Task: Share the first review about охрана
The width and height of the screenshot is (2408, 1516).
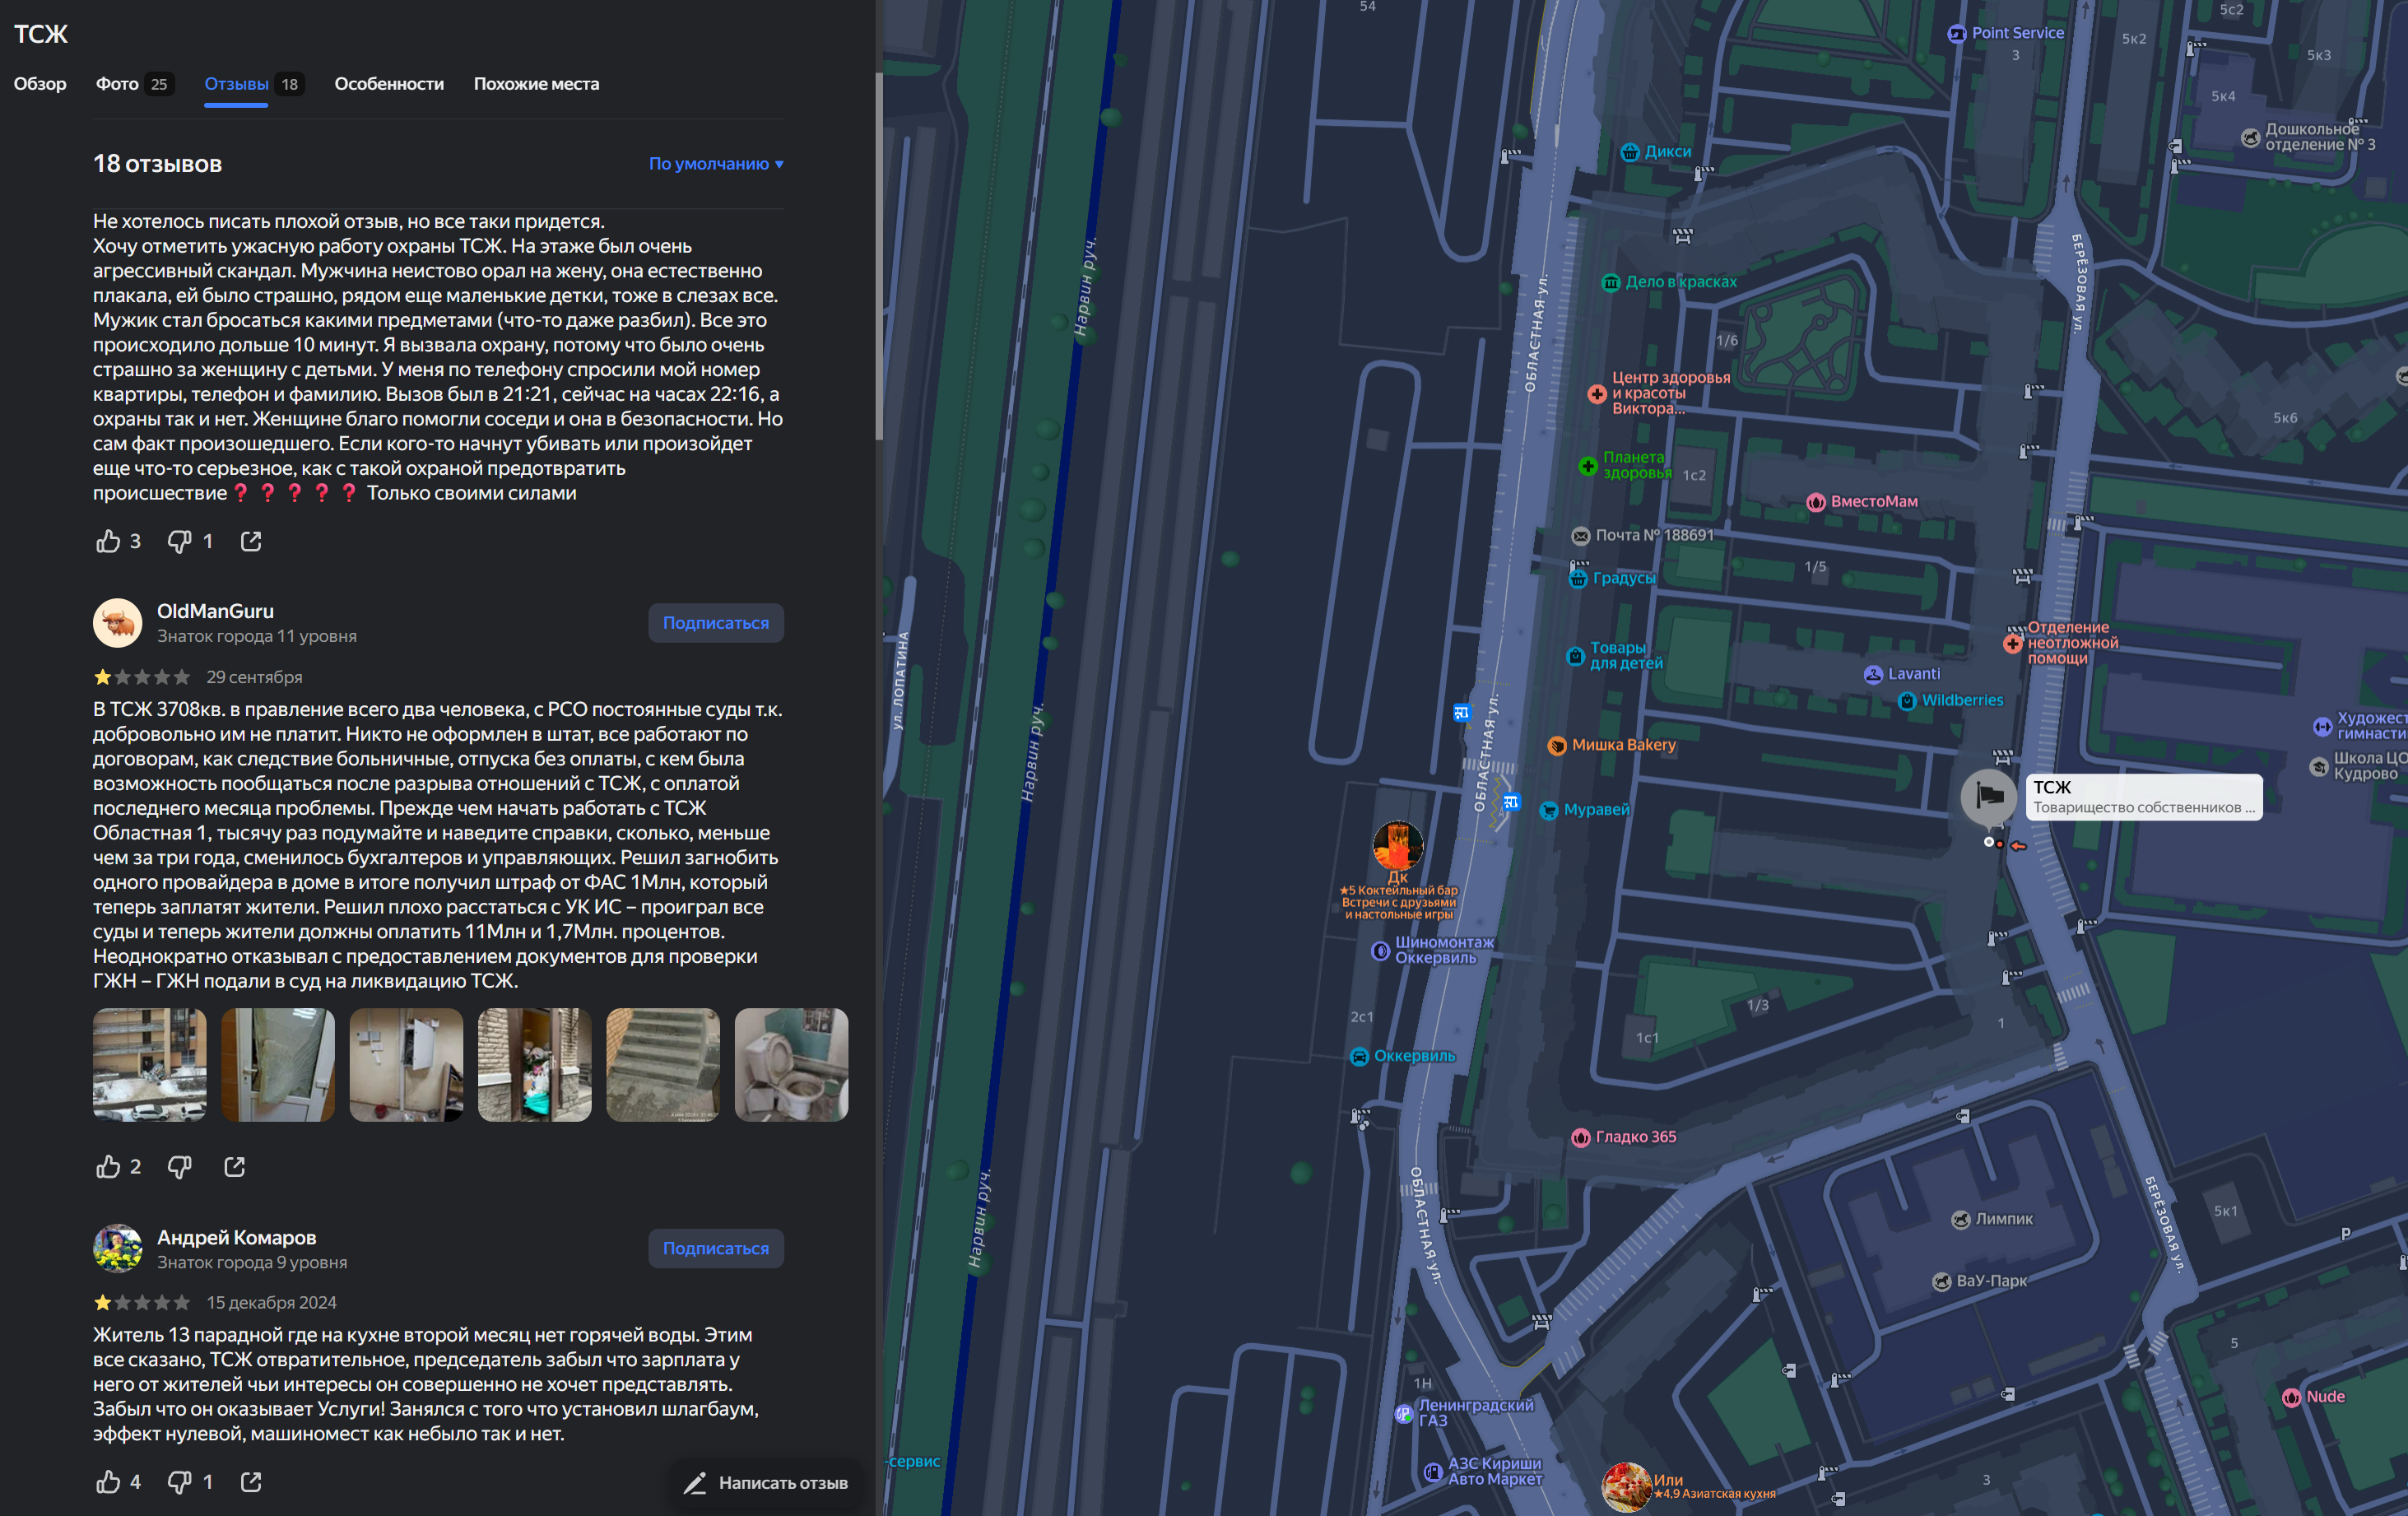Action: coord(251,541)
